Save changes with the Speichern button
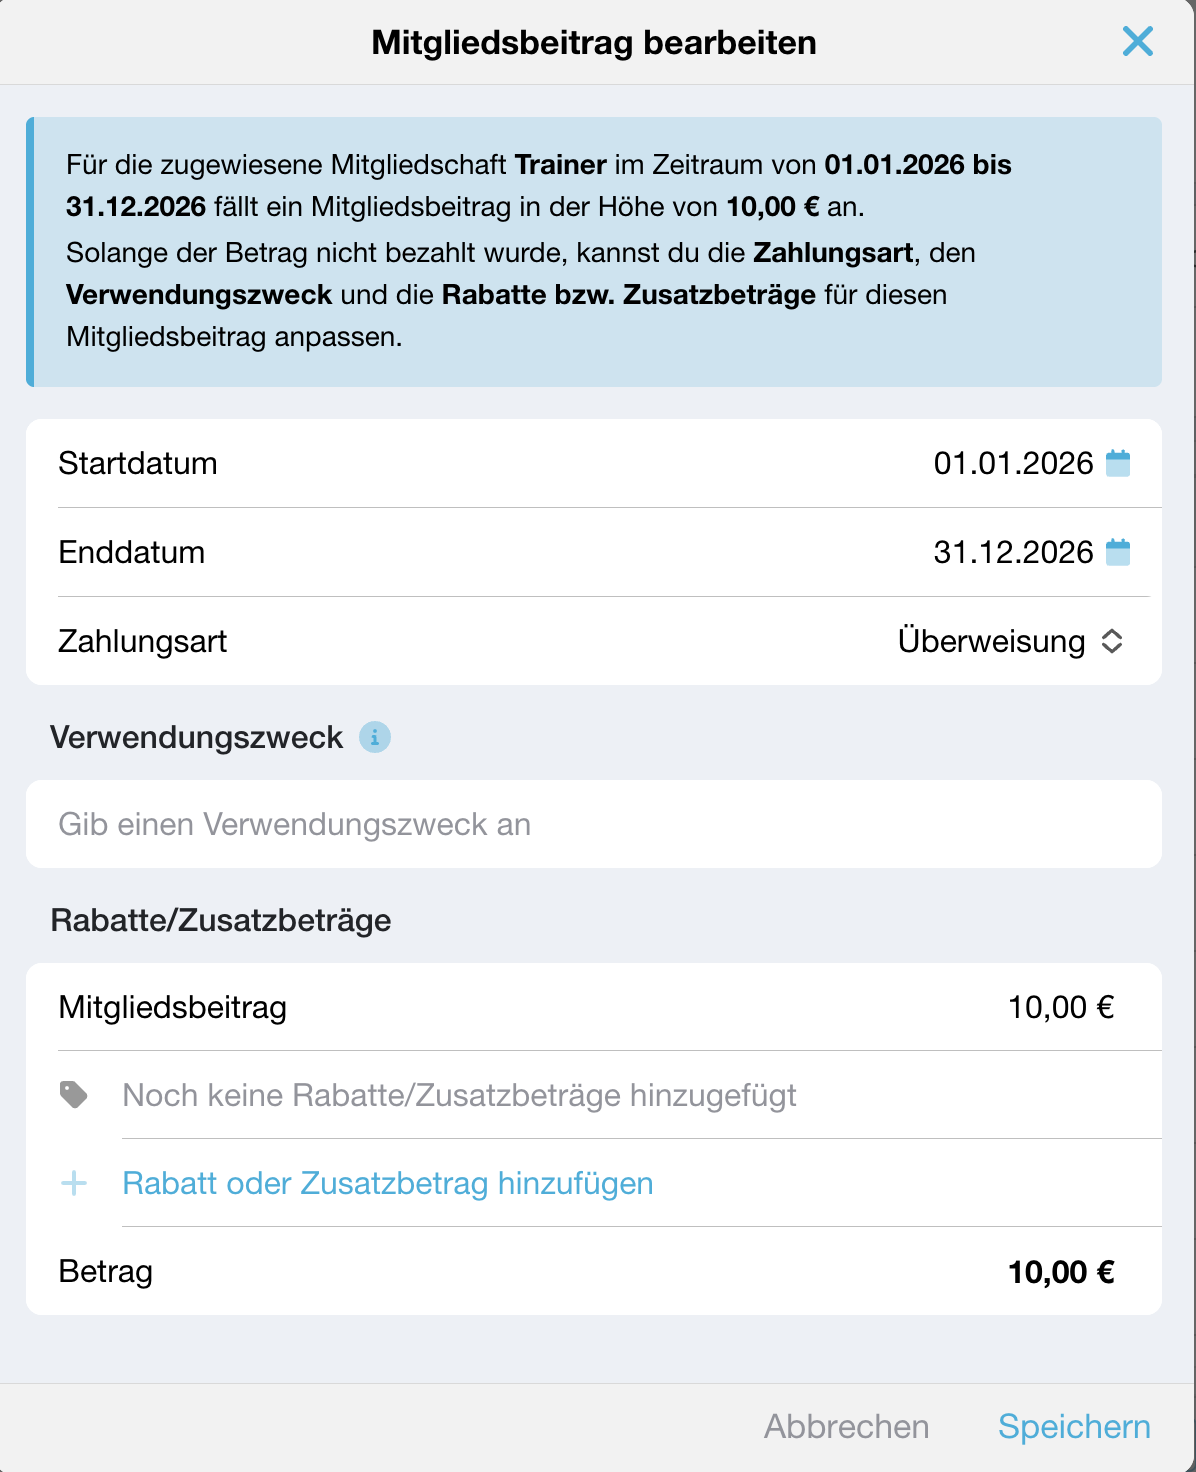 pos(1074,1426)
